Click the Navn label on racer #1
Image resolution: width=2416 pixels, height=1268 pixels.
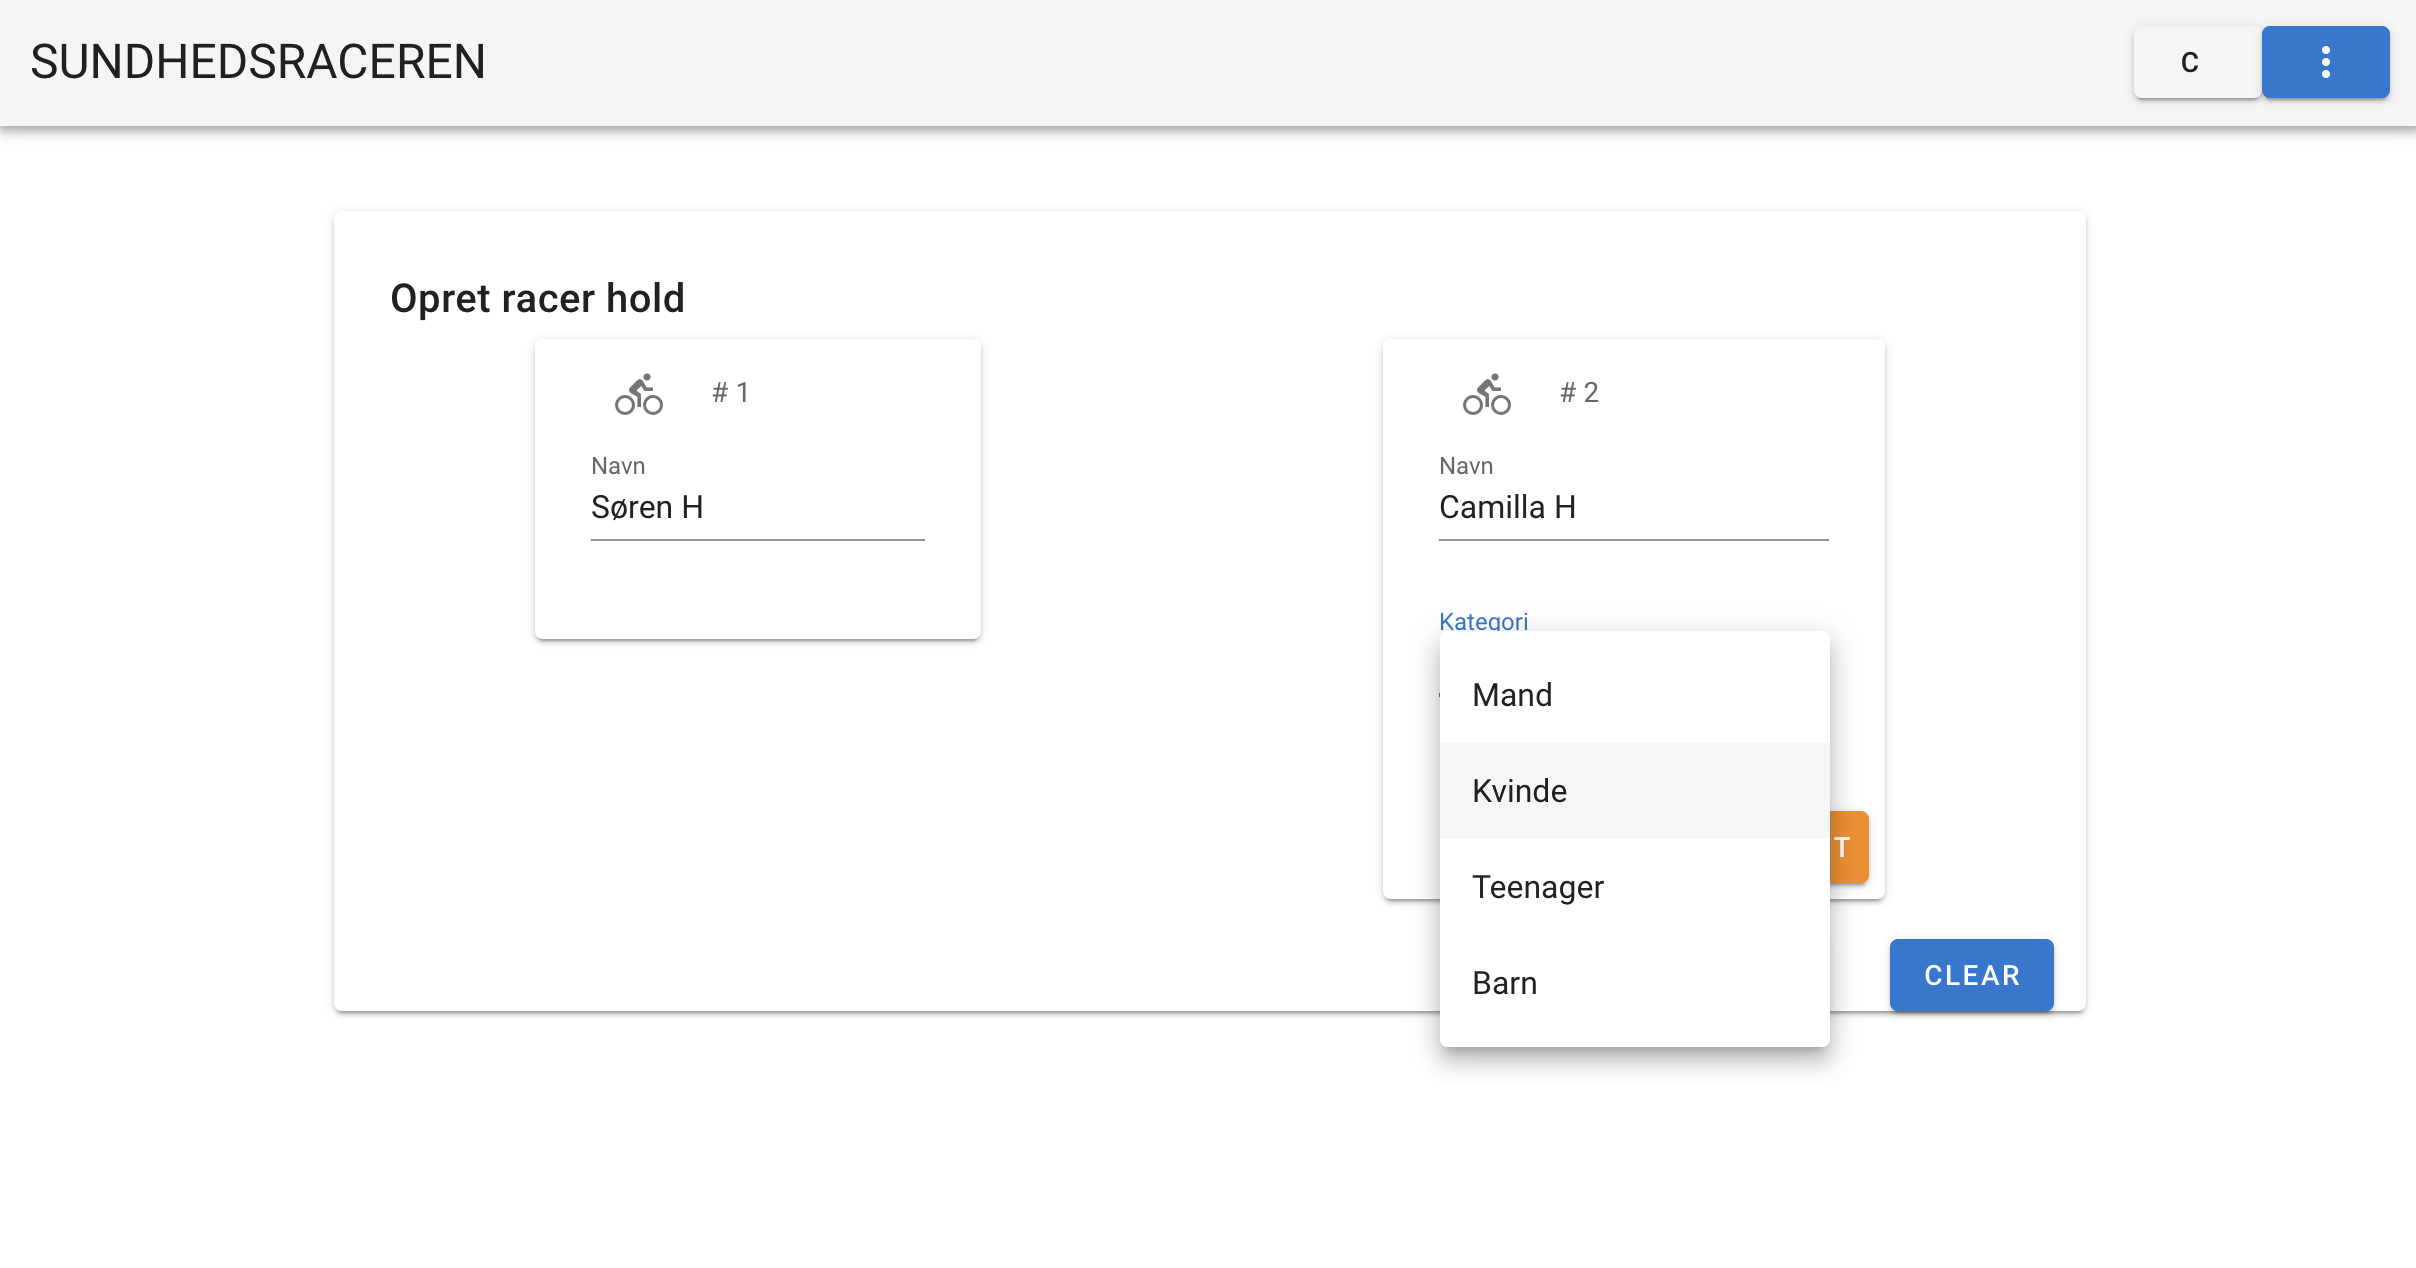(x=618, y=466)
